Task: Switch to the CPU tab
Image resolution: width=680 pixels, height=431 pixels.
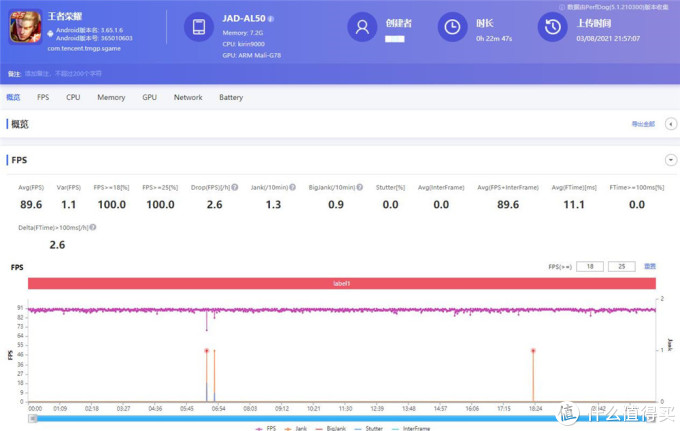Action: (x=73, y=97)
